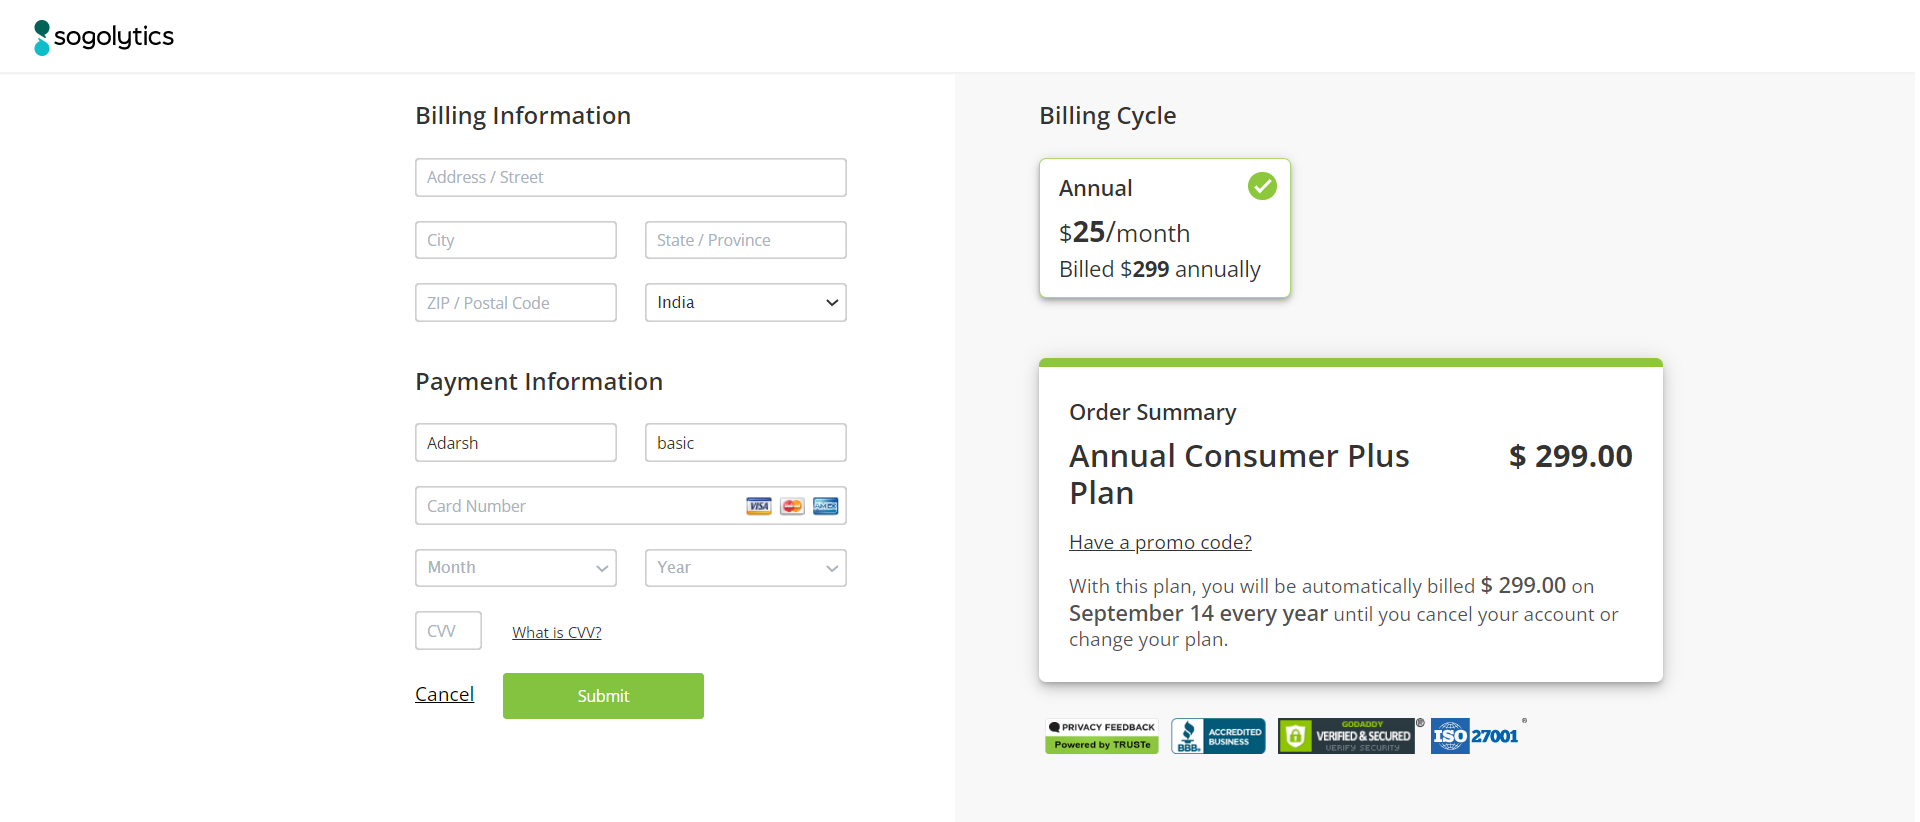Image resolution: width=1920 pixels, height=822 pixels.
Task: Click the American Express card icon
Action: [x=826, y=506]
